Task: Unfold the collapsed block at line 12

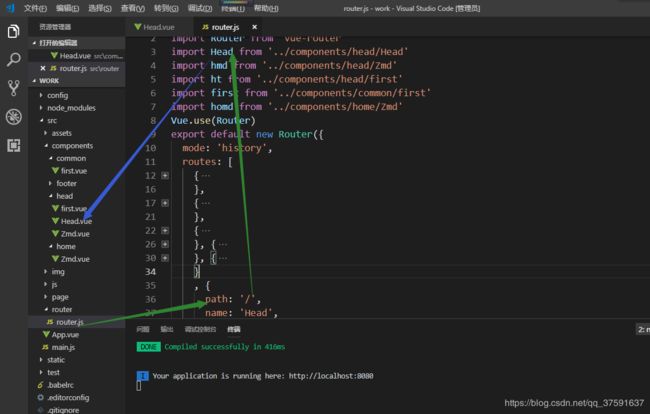Action: pyautogui.click(x=165, y=176)
